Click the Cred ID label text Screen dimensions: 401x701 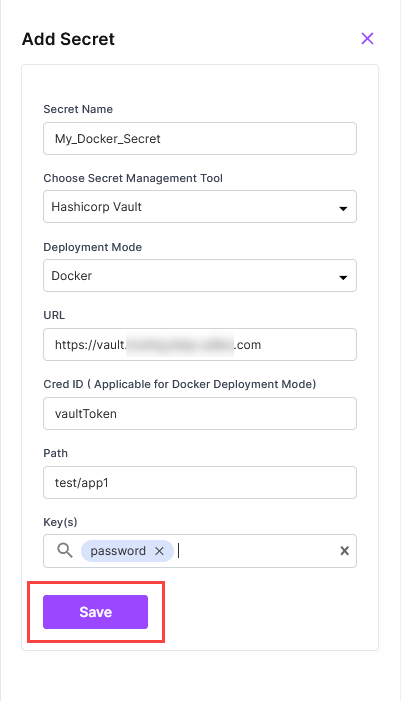pyautogui.click(x=180, y=384)
